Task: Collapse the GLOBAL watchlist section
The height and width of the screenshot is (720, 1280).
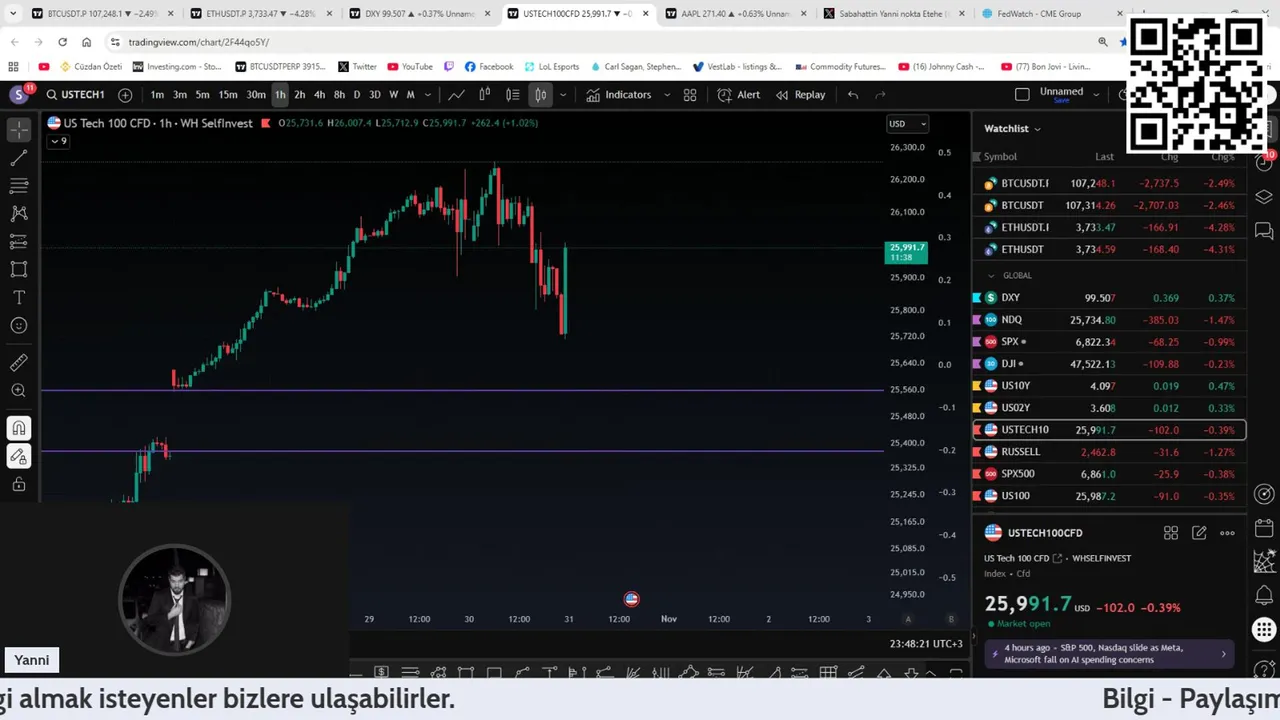Action: click(x=991, y=276)
